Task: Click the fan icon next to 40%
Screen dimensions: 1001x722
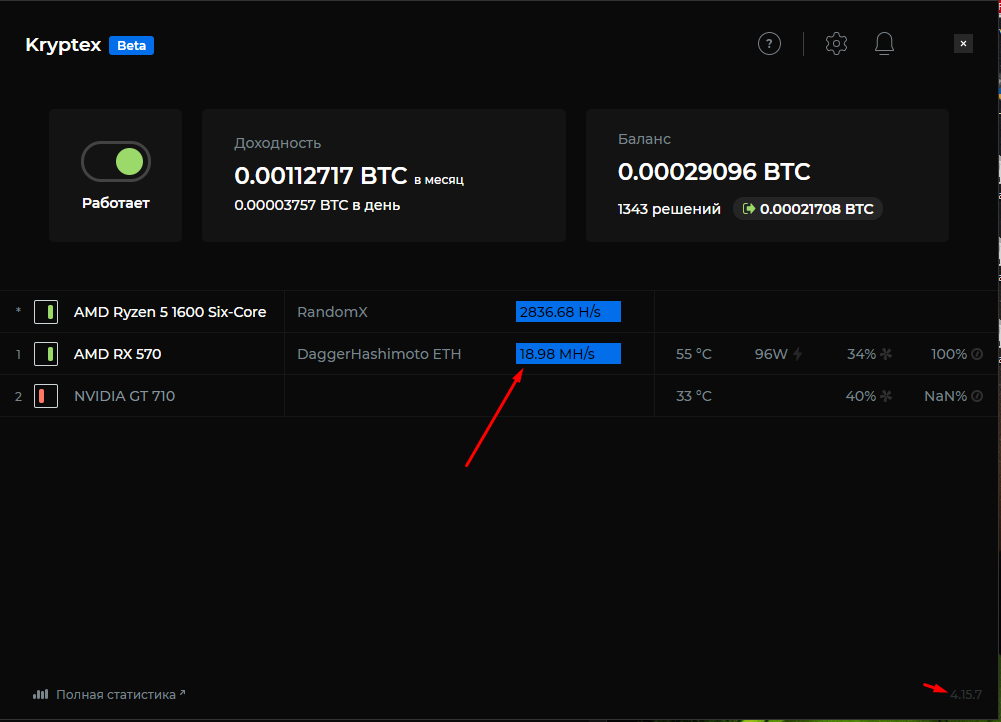Action: tap(886, 396)
